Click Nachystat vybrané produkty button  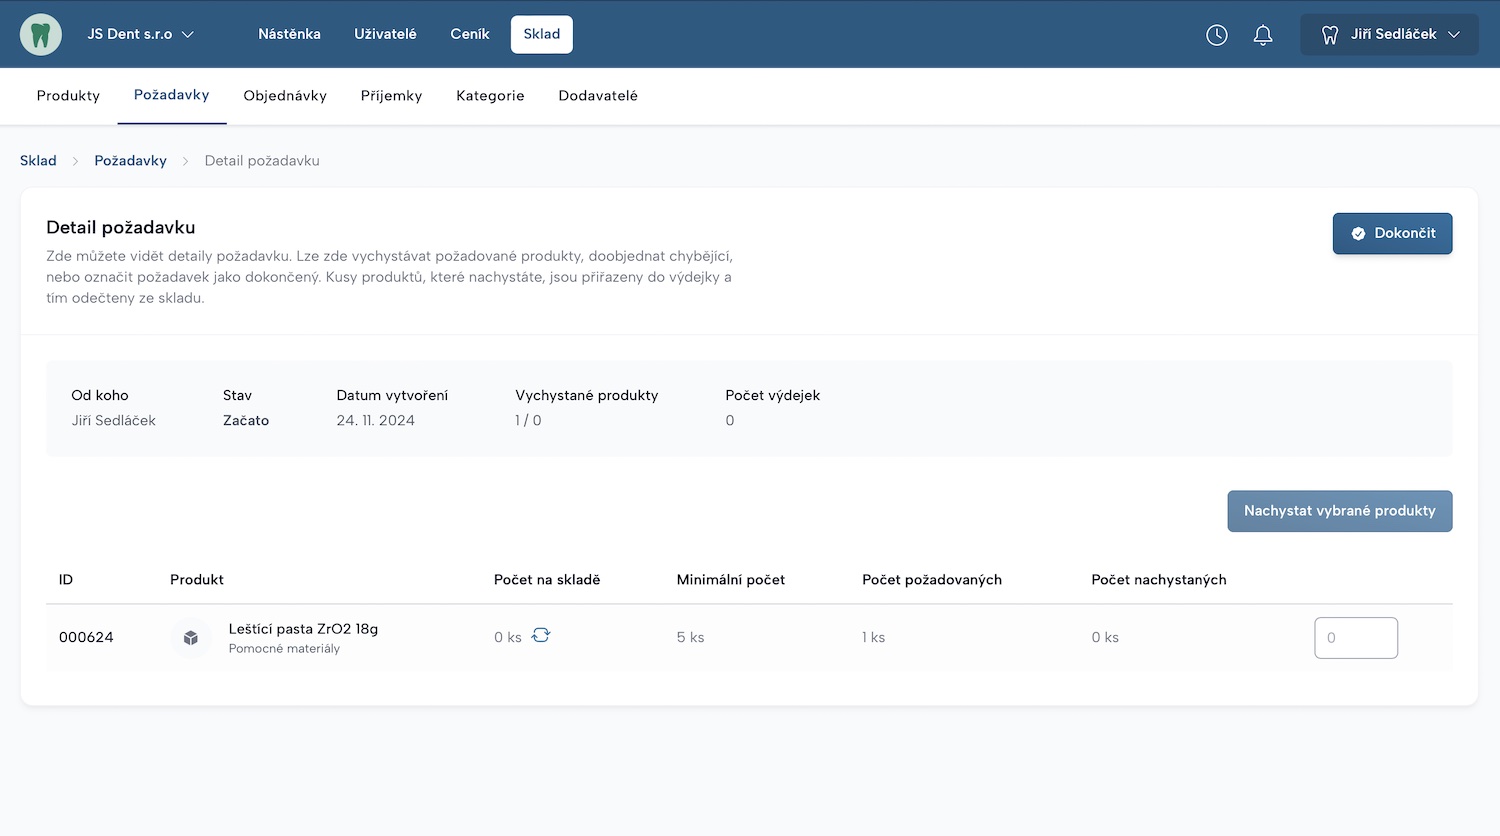1340,511
